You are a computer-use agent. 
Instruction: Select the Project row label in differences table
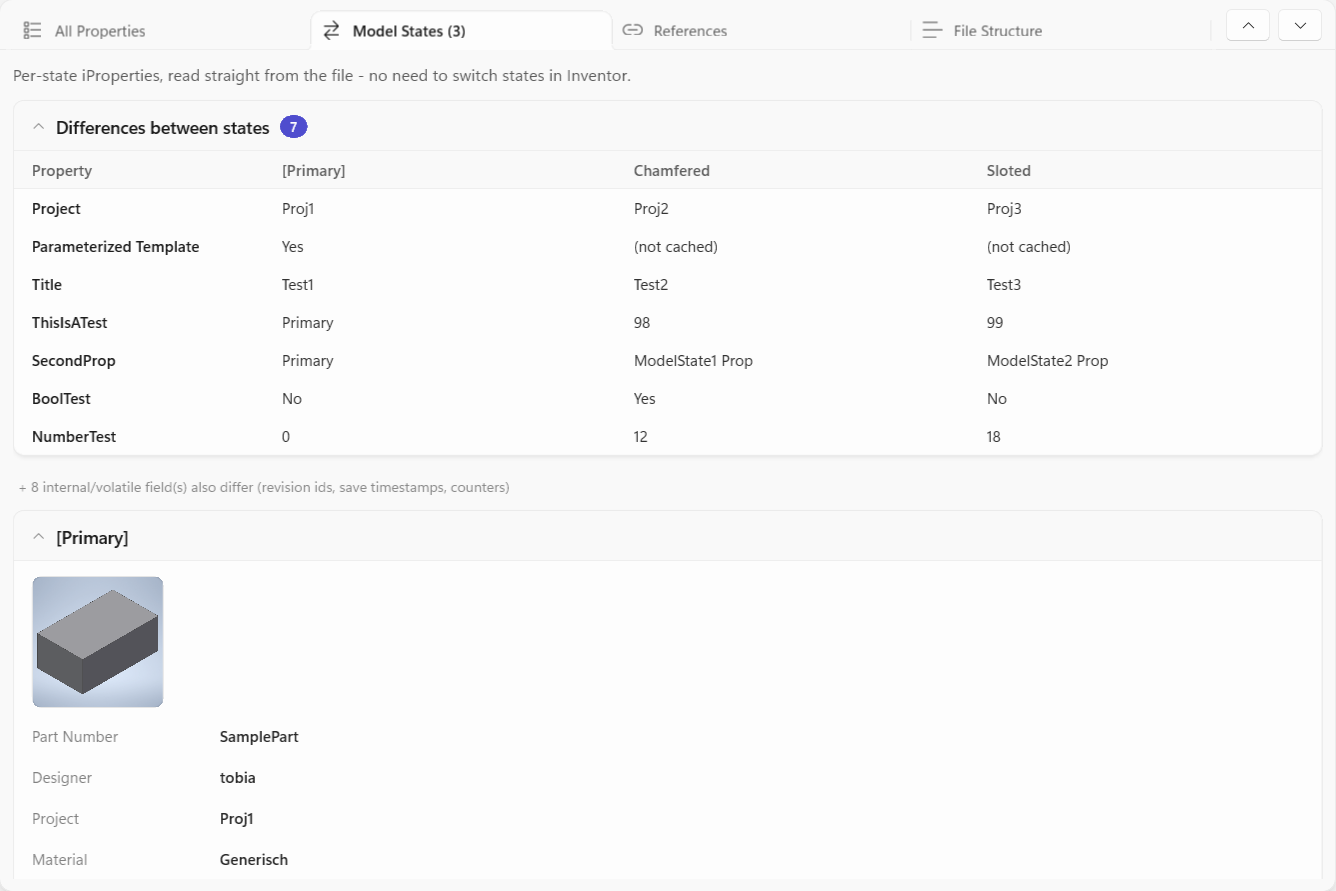[x=56, y=209]
